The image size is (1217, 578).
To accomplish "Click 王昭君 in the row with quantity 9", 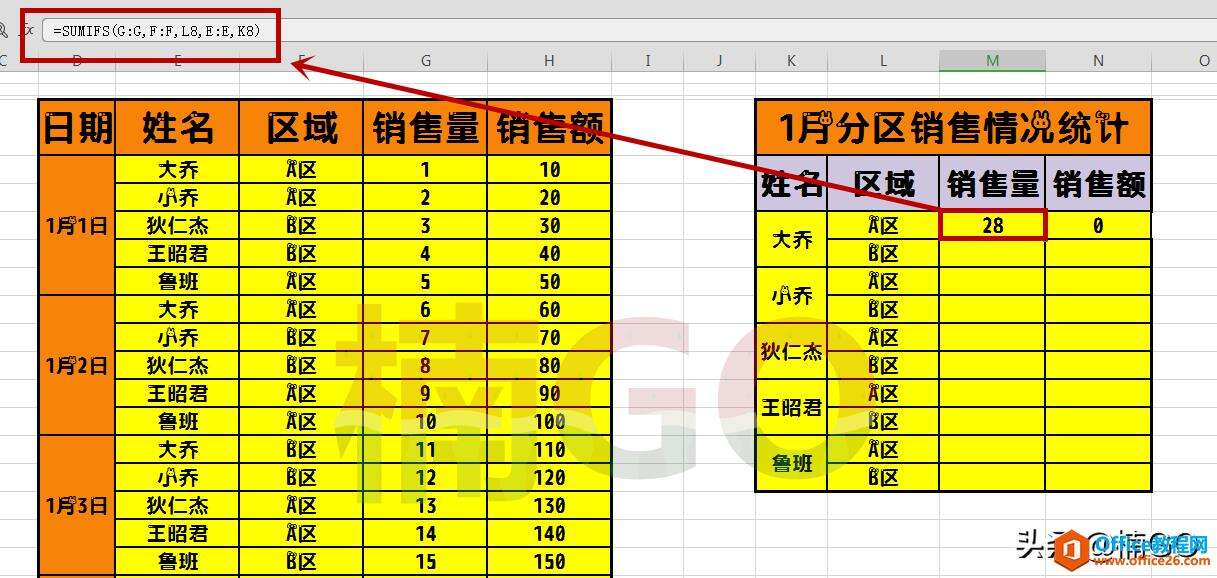I will click(x=178, y=393).
